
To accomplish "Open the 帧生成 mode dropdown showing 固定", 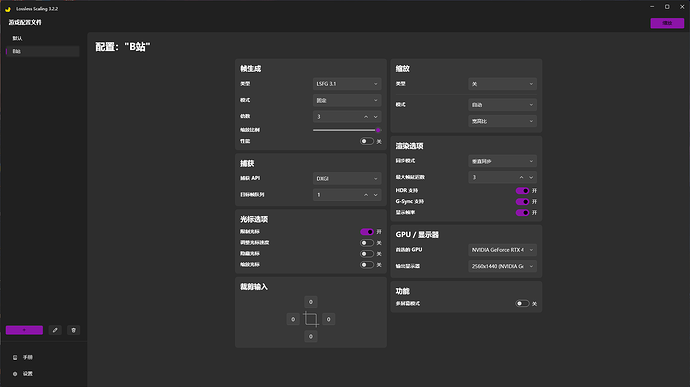I will click(347, 100).
